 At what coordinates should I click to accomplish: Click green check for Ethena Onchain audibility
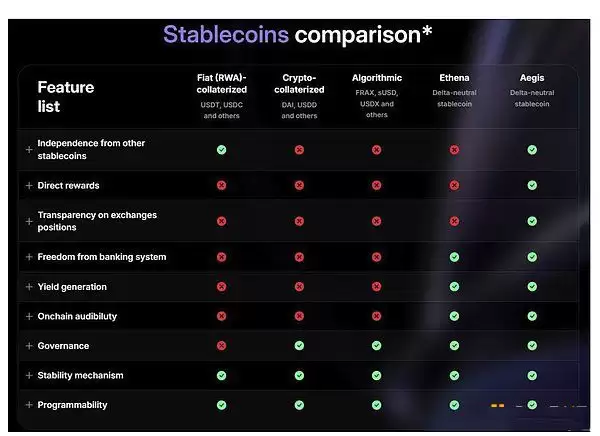point(454,316)
